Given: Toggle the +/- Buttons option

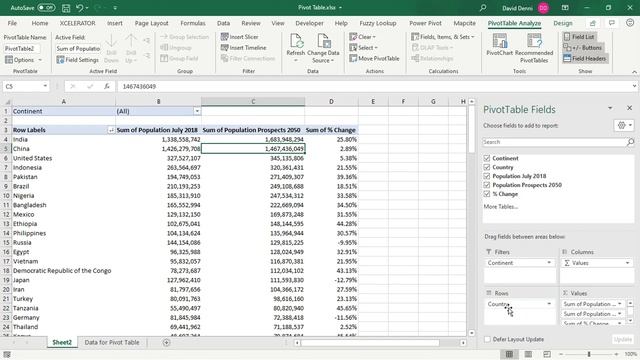Looking at the screenshot, I should point(583,48).
